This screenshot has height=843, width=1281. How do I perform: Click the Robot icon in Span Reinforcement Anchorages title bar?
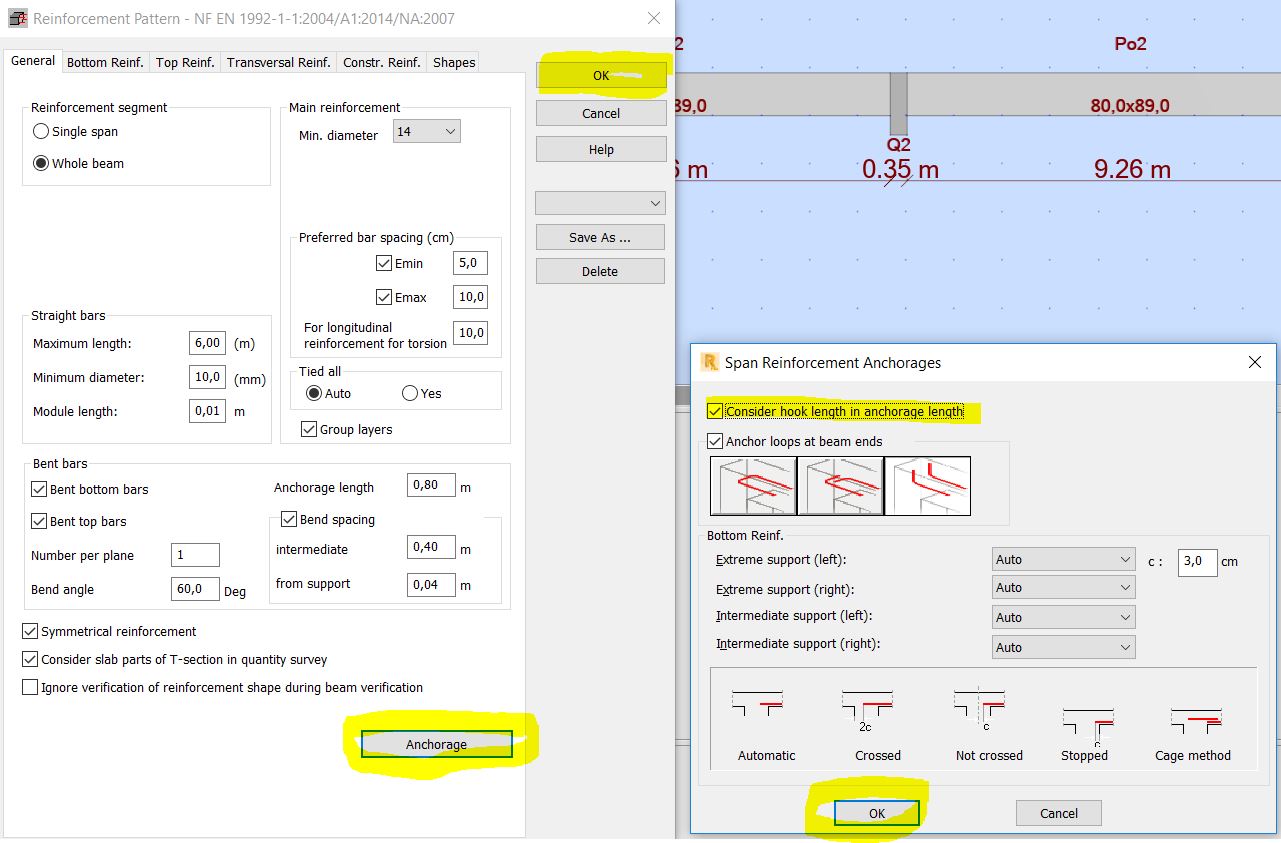712,362
